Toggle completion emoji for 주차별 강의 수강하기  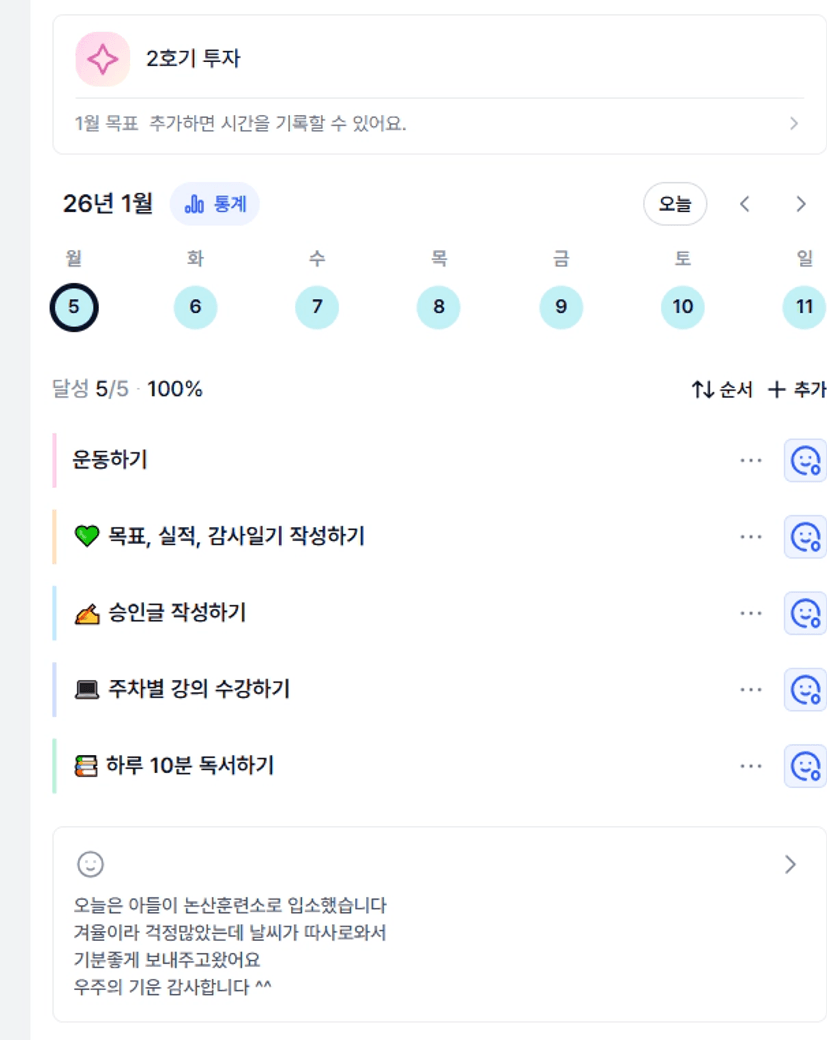tap(805, 689)
